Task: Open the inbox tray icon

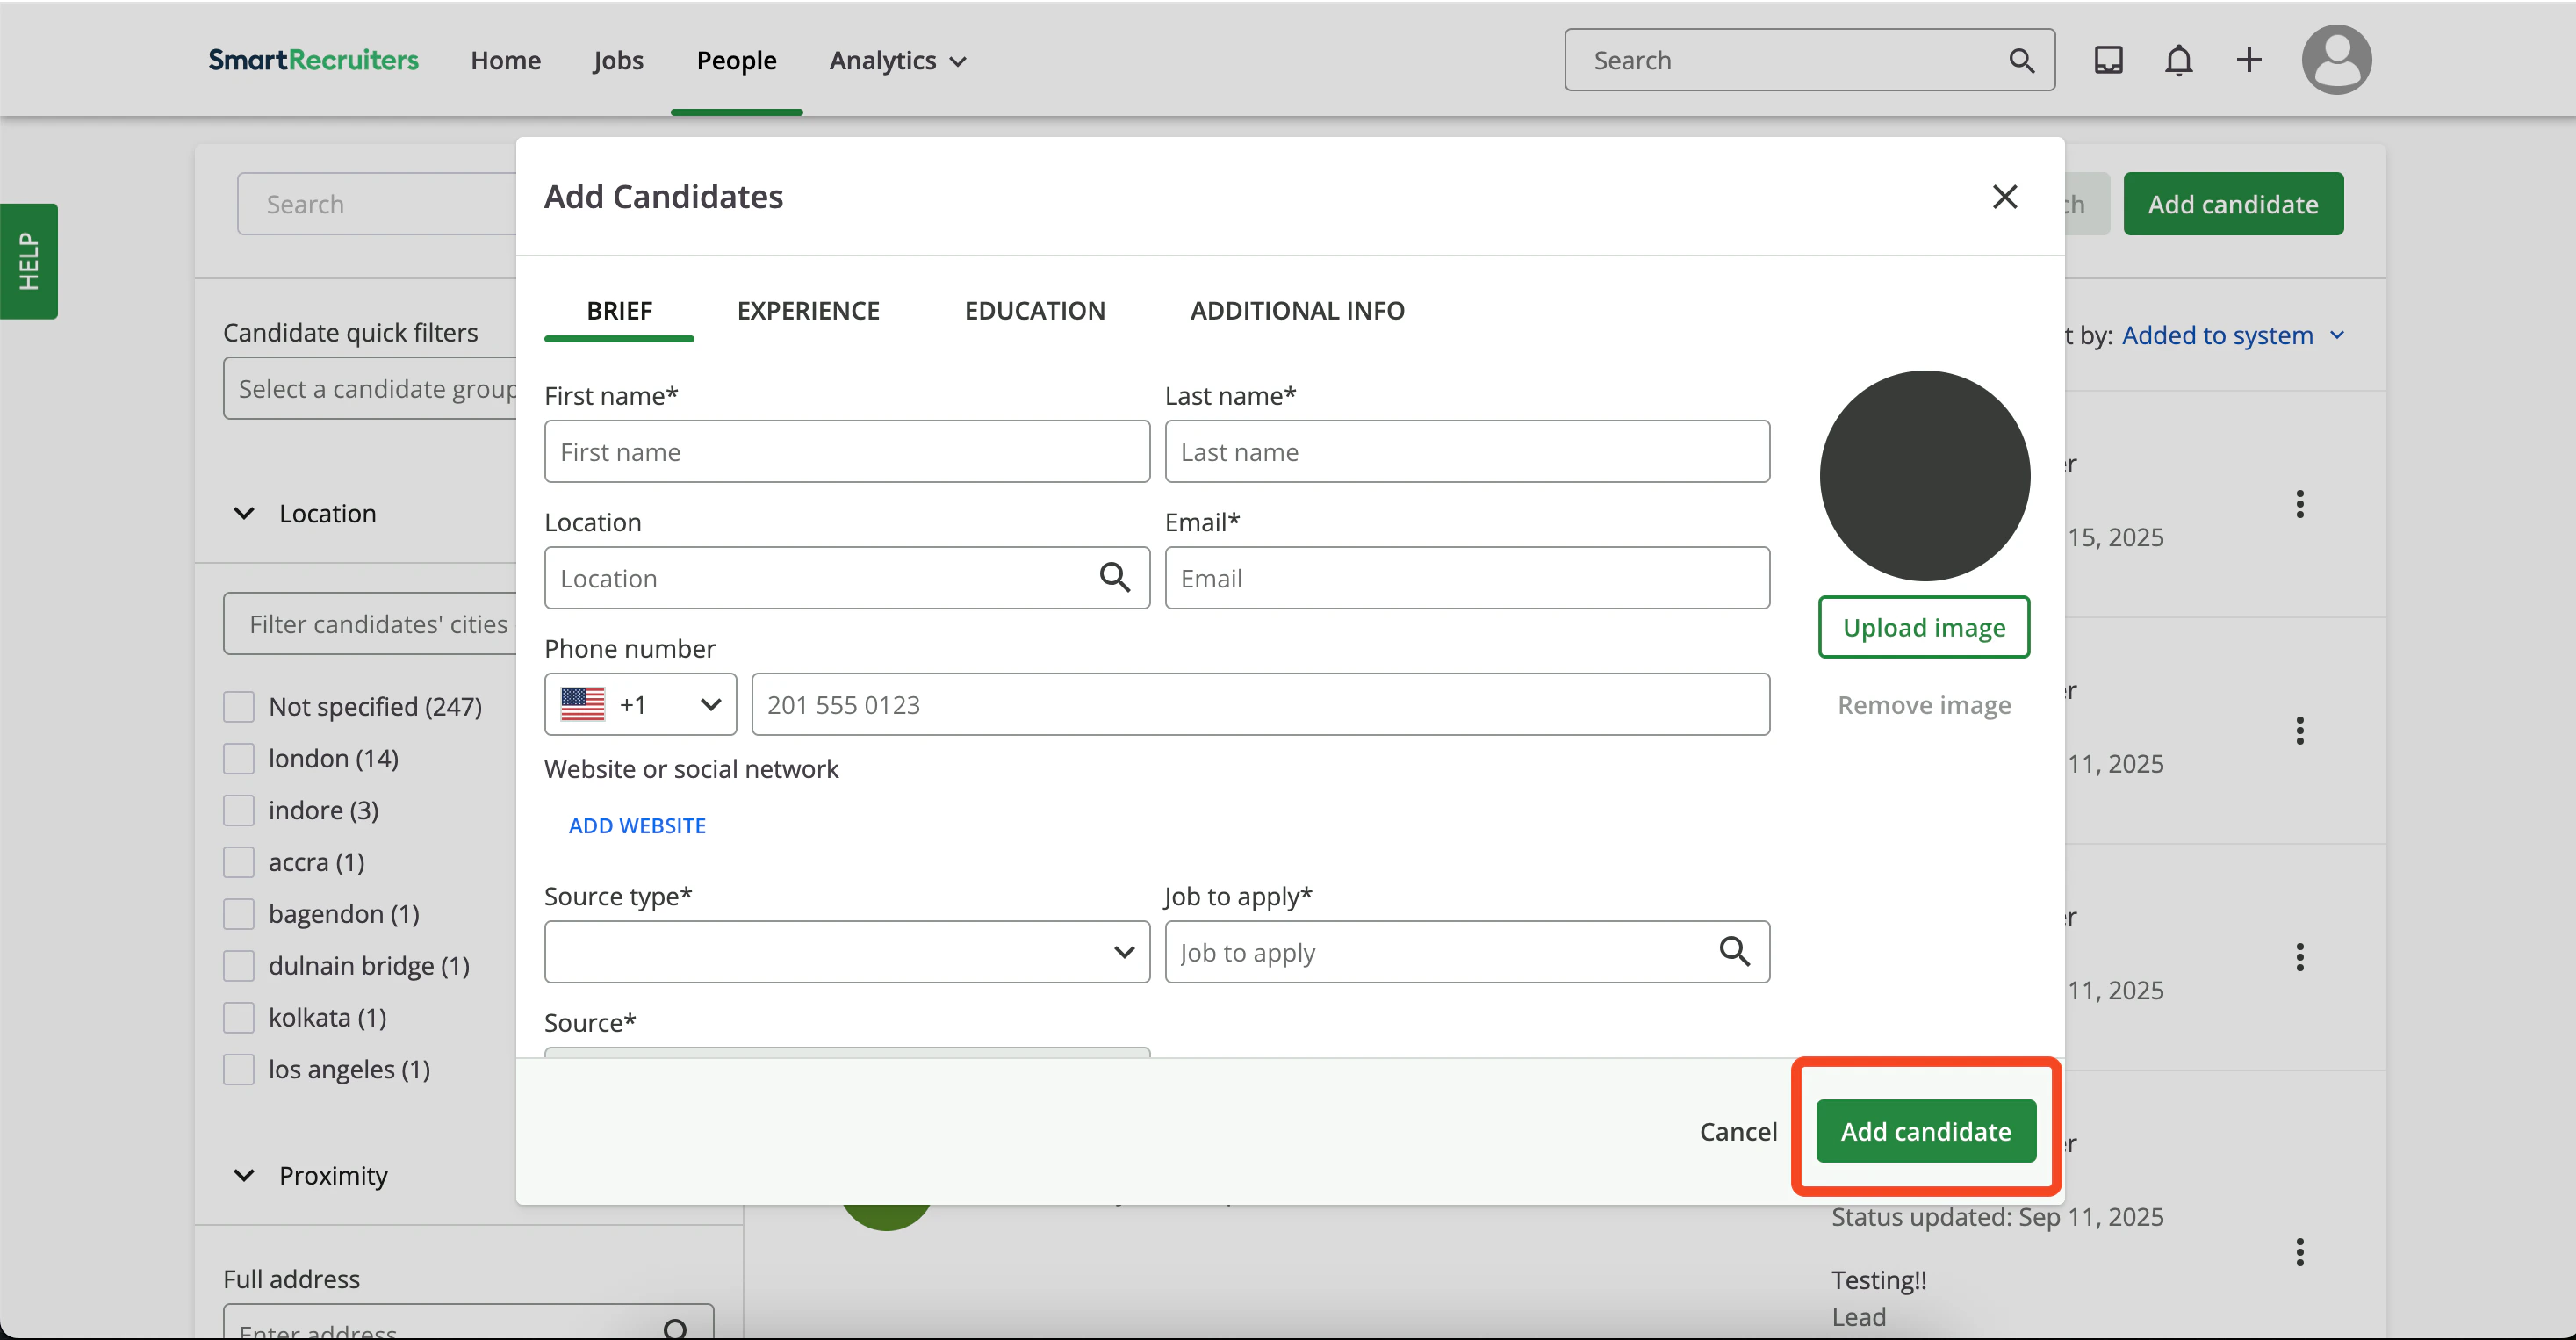Action: [x=2108, y=61]
